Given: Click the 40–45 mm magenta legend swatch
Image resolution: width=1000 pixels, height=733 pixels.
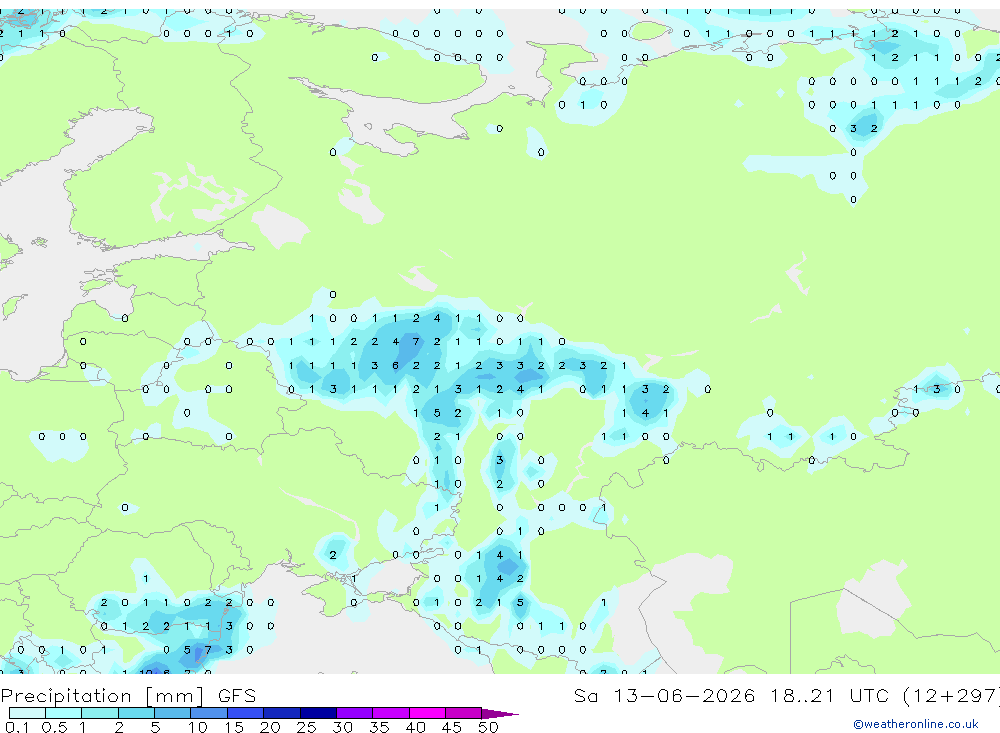Looking at the screenshot, I should [x=427, y=713].
